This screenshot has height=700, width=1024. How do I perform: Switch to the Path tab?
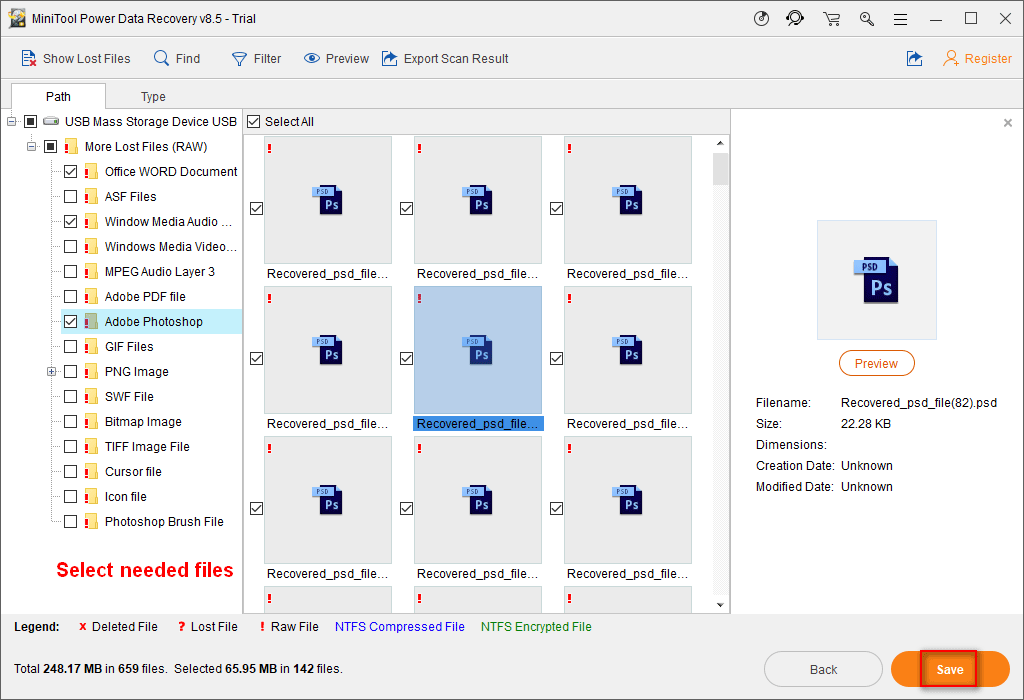click(58, 97)
